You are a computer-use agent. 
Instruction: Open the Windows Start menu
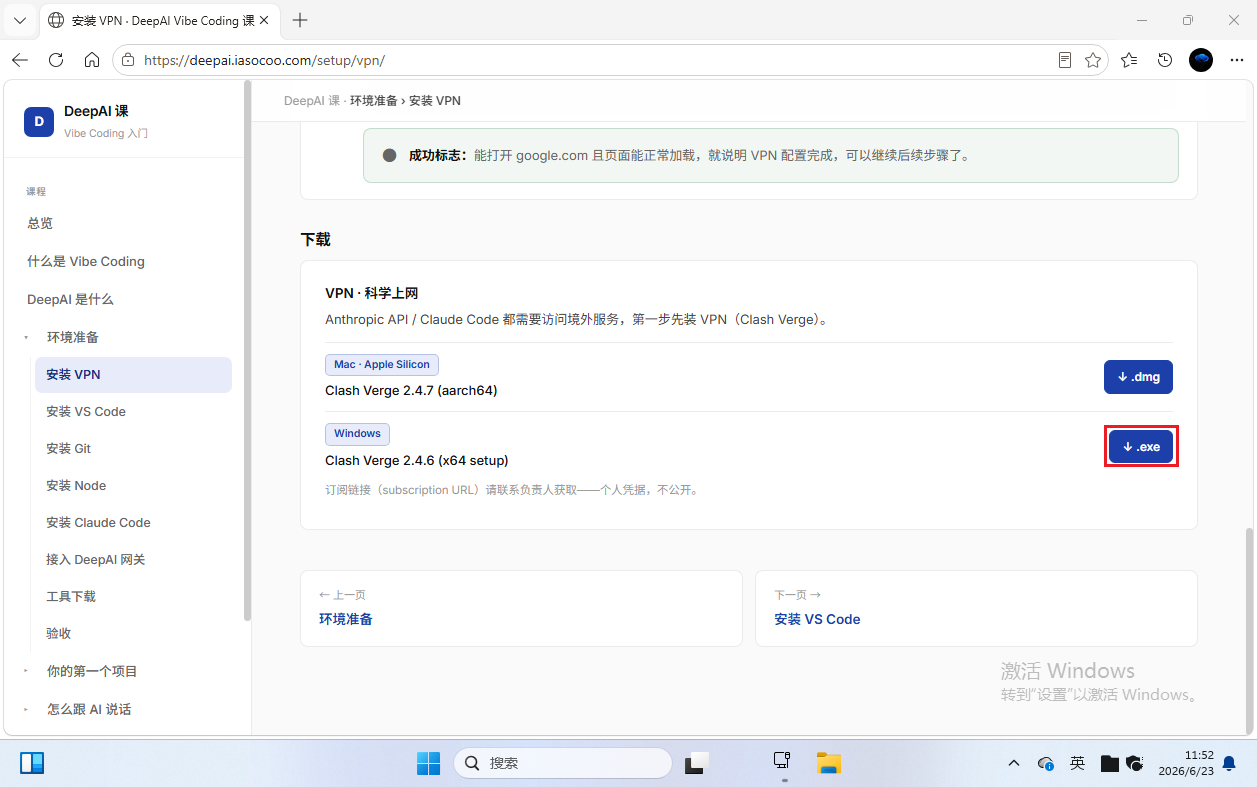click(x=429, y=763)
